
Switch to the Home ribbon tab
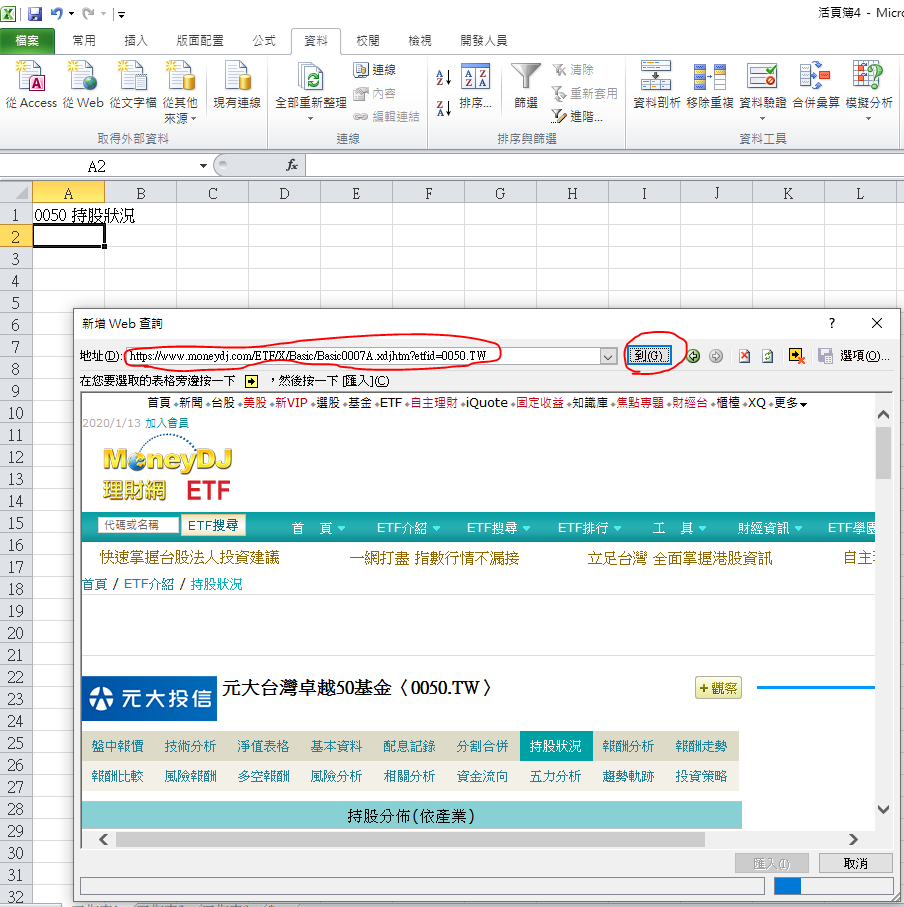84,40
